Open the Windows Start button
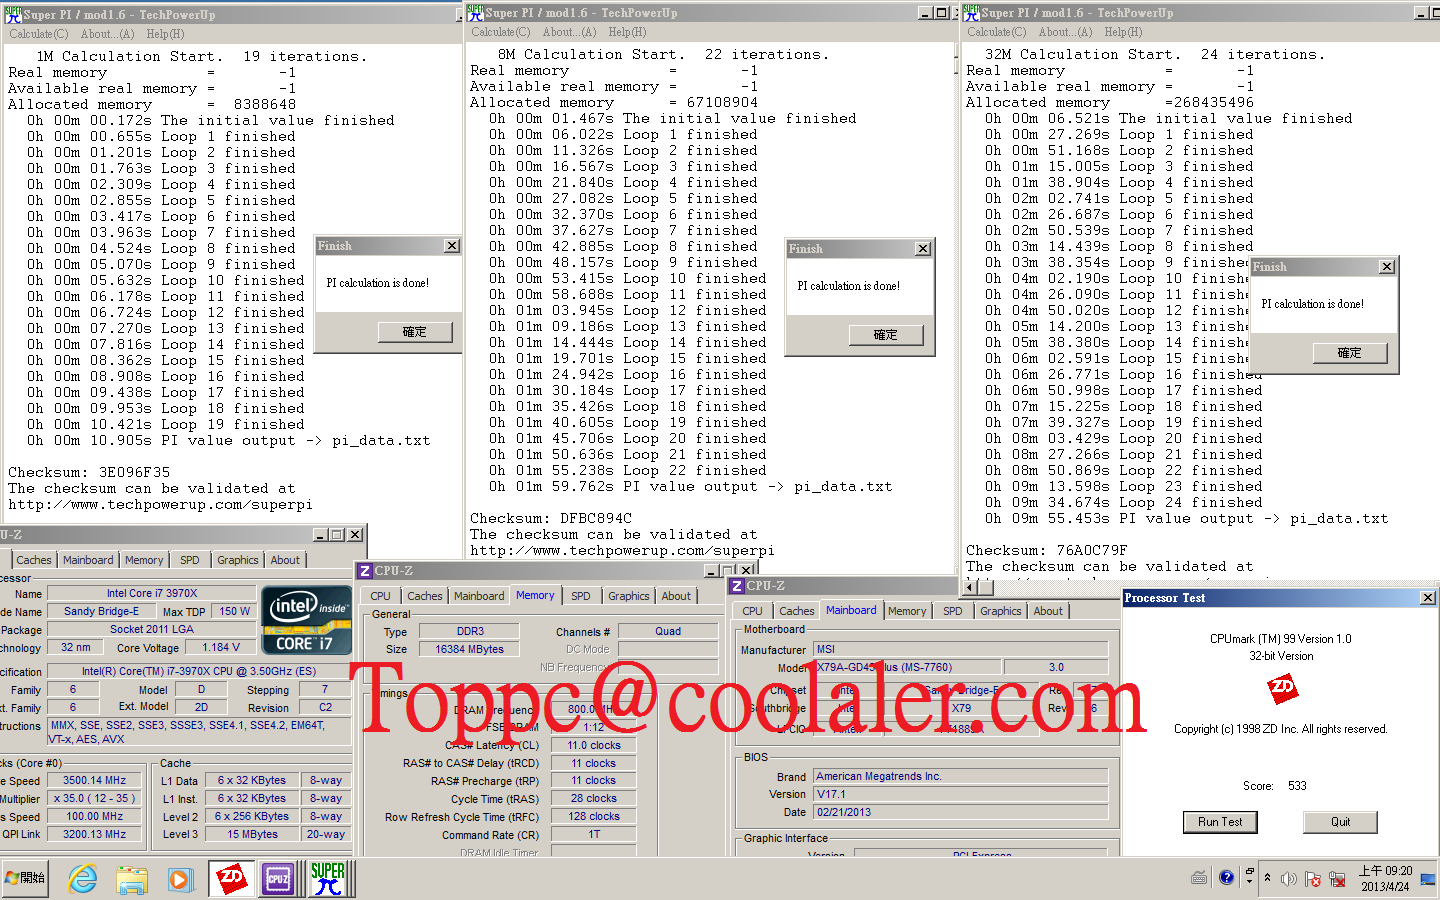 coord(26,878)
